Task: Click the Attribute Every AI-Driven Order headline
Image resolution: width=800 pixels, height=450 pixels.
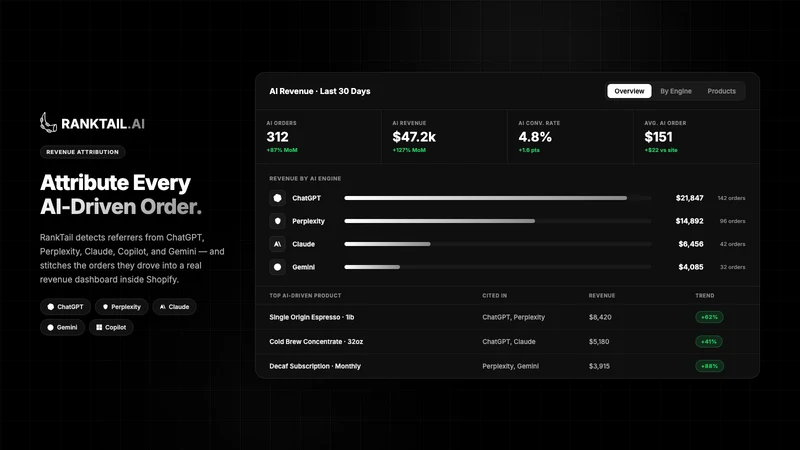Action: coord(121,194)
